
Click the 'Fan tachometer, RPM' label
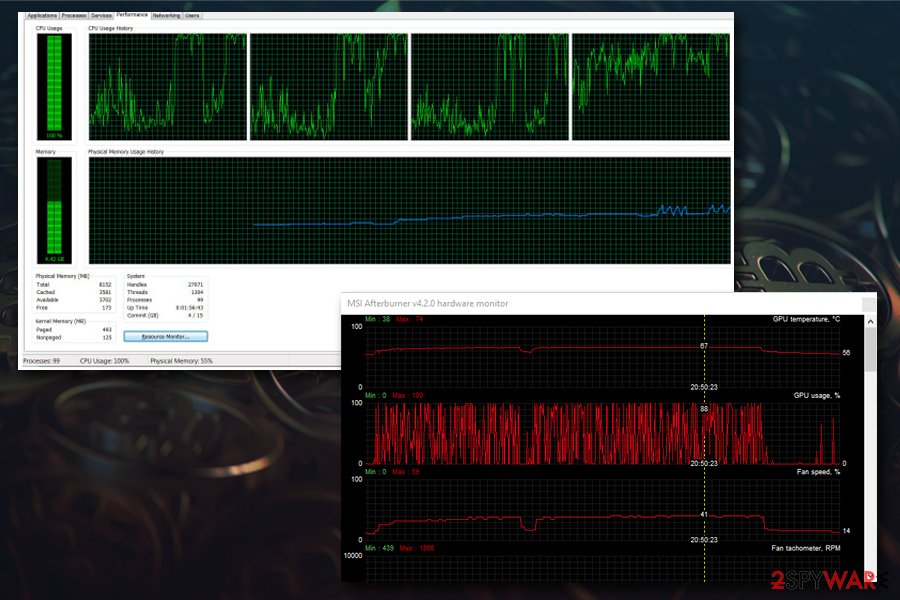click(805, 548)
